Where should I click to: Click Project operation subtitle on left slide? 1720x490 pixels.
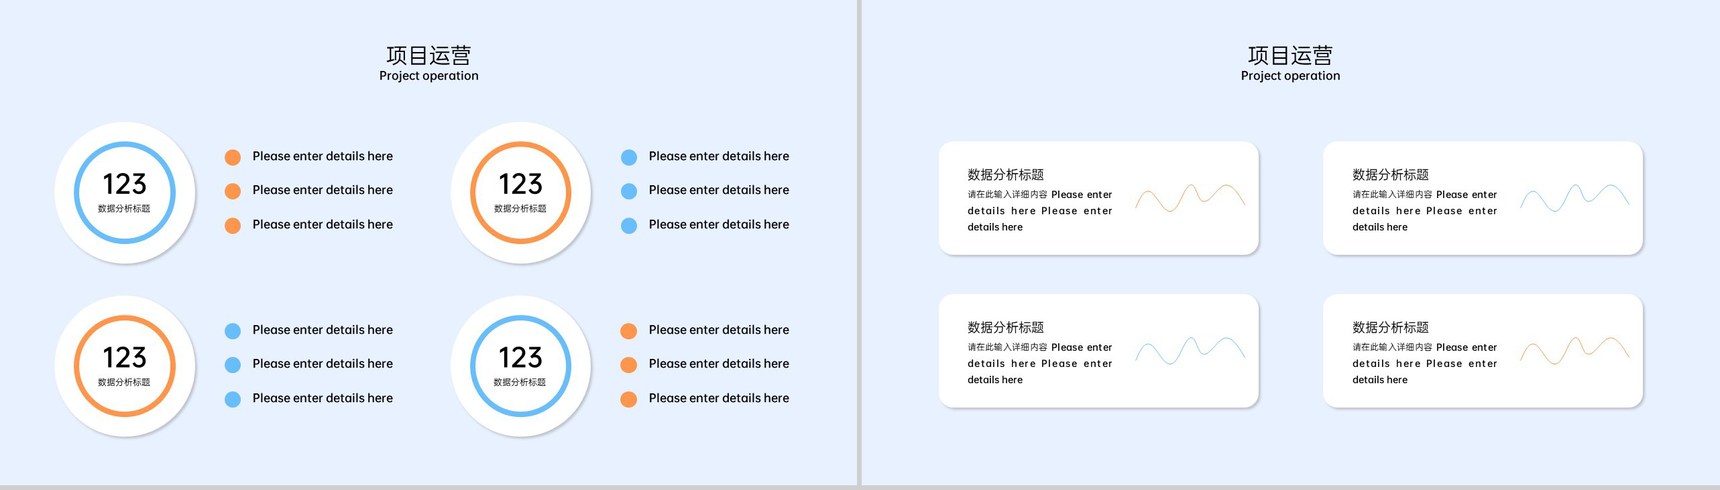(429, 76)
